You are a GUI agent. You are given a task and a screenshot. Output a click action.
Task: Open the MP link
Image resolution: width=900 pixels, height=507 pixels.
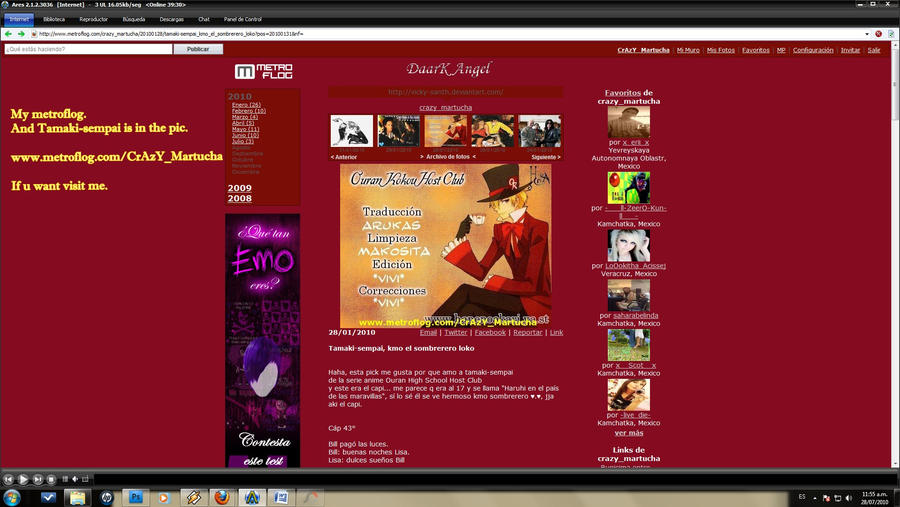(x=781, y=50)
